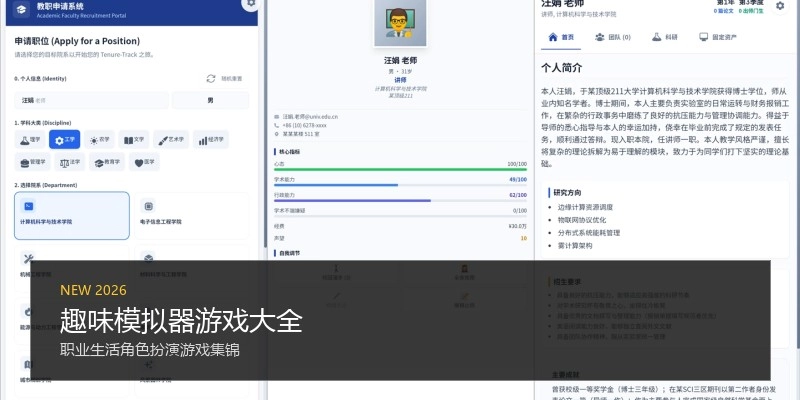Pick the 医学 heart chip
Image resolution: width=800 pixels, height=400 pixels.
pos(144,162)
